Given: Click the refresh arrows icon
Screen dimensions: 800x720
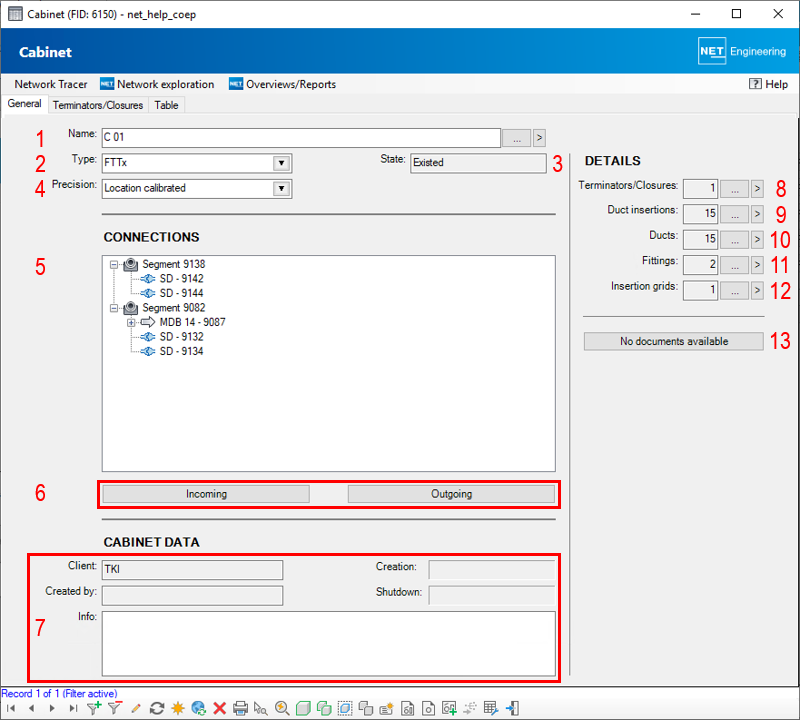Looking at the screenshot, I should 157,708.
